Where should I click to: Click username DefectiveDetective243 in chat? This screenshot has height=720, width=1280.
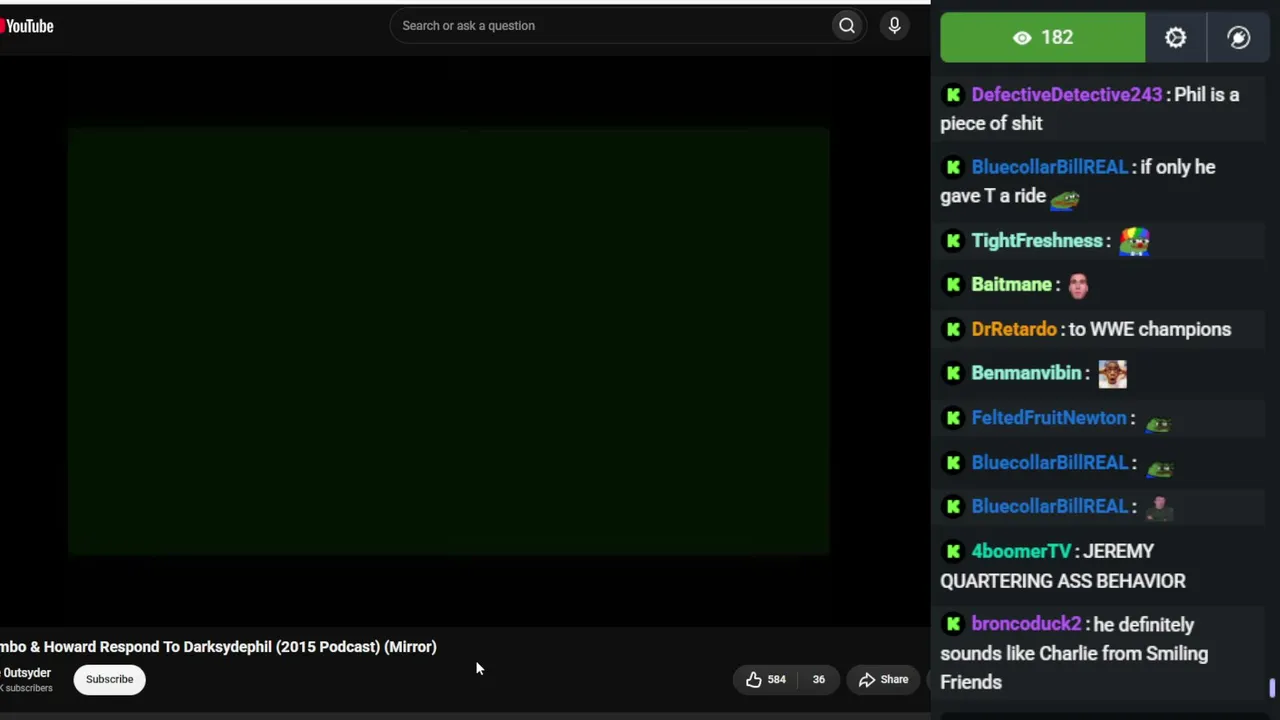[1066, 95]
